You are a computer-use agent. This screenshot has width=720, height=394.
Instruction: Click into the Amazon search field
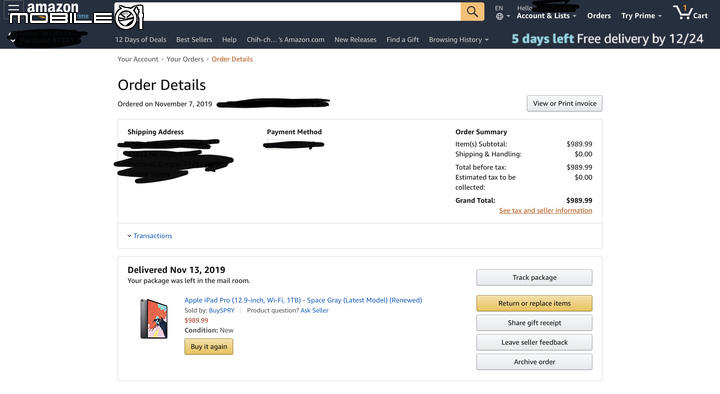click(x=301, y=11)
